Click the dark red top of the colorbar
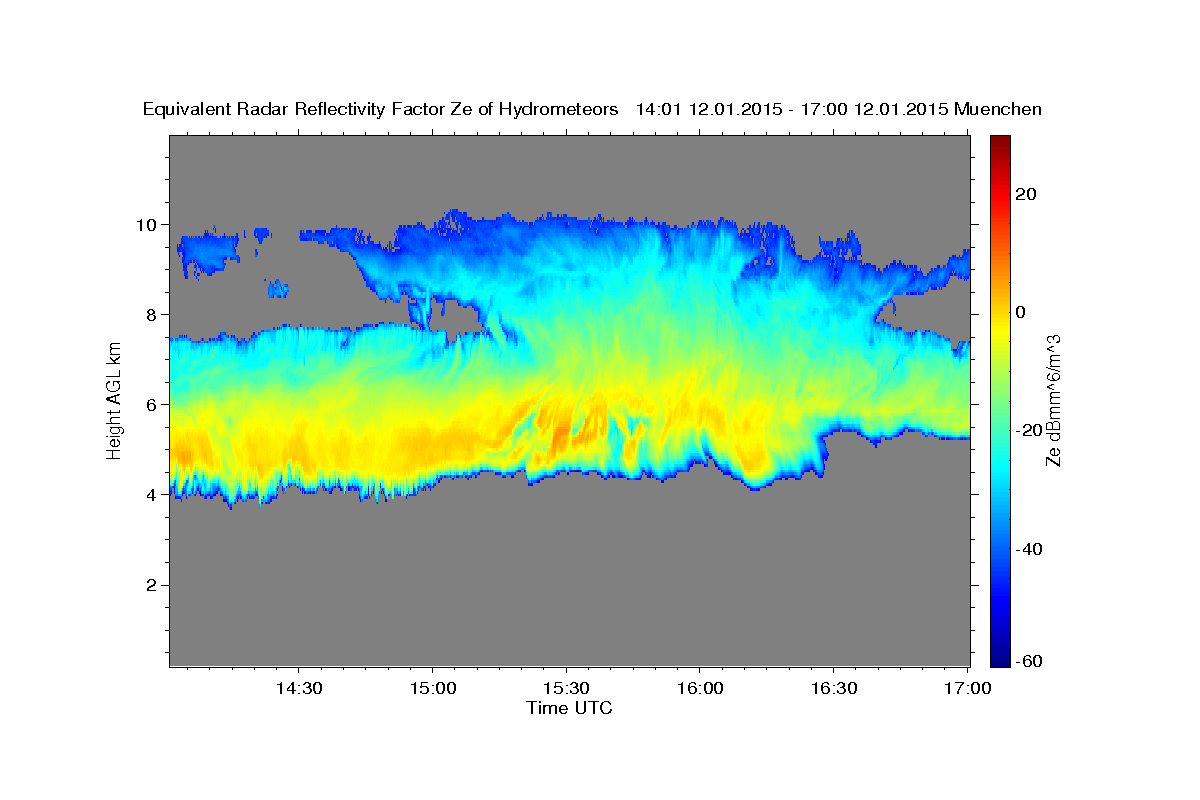The width and height of the screenshot is (1200, 800). (1000, 142)
